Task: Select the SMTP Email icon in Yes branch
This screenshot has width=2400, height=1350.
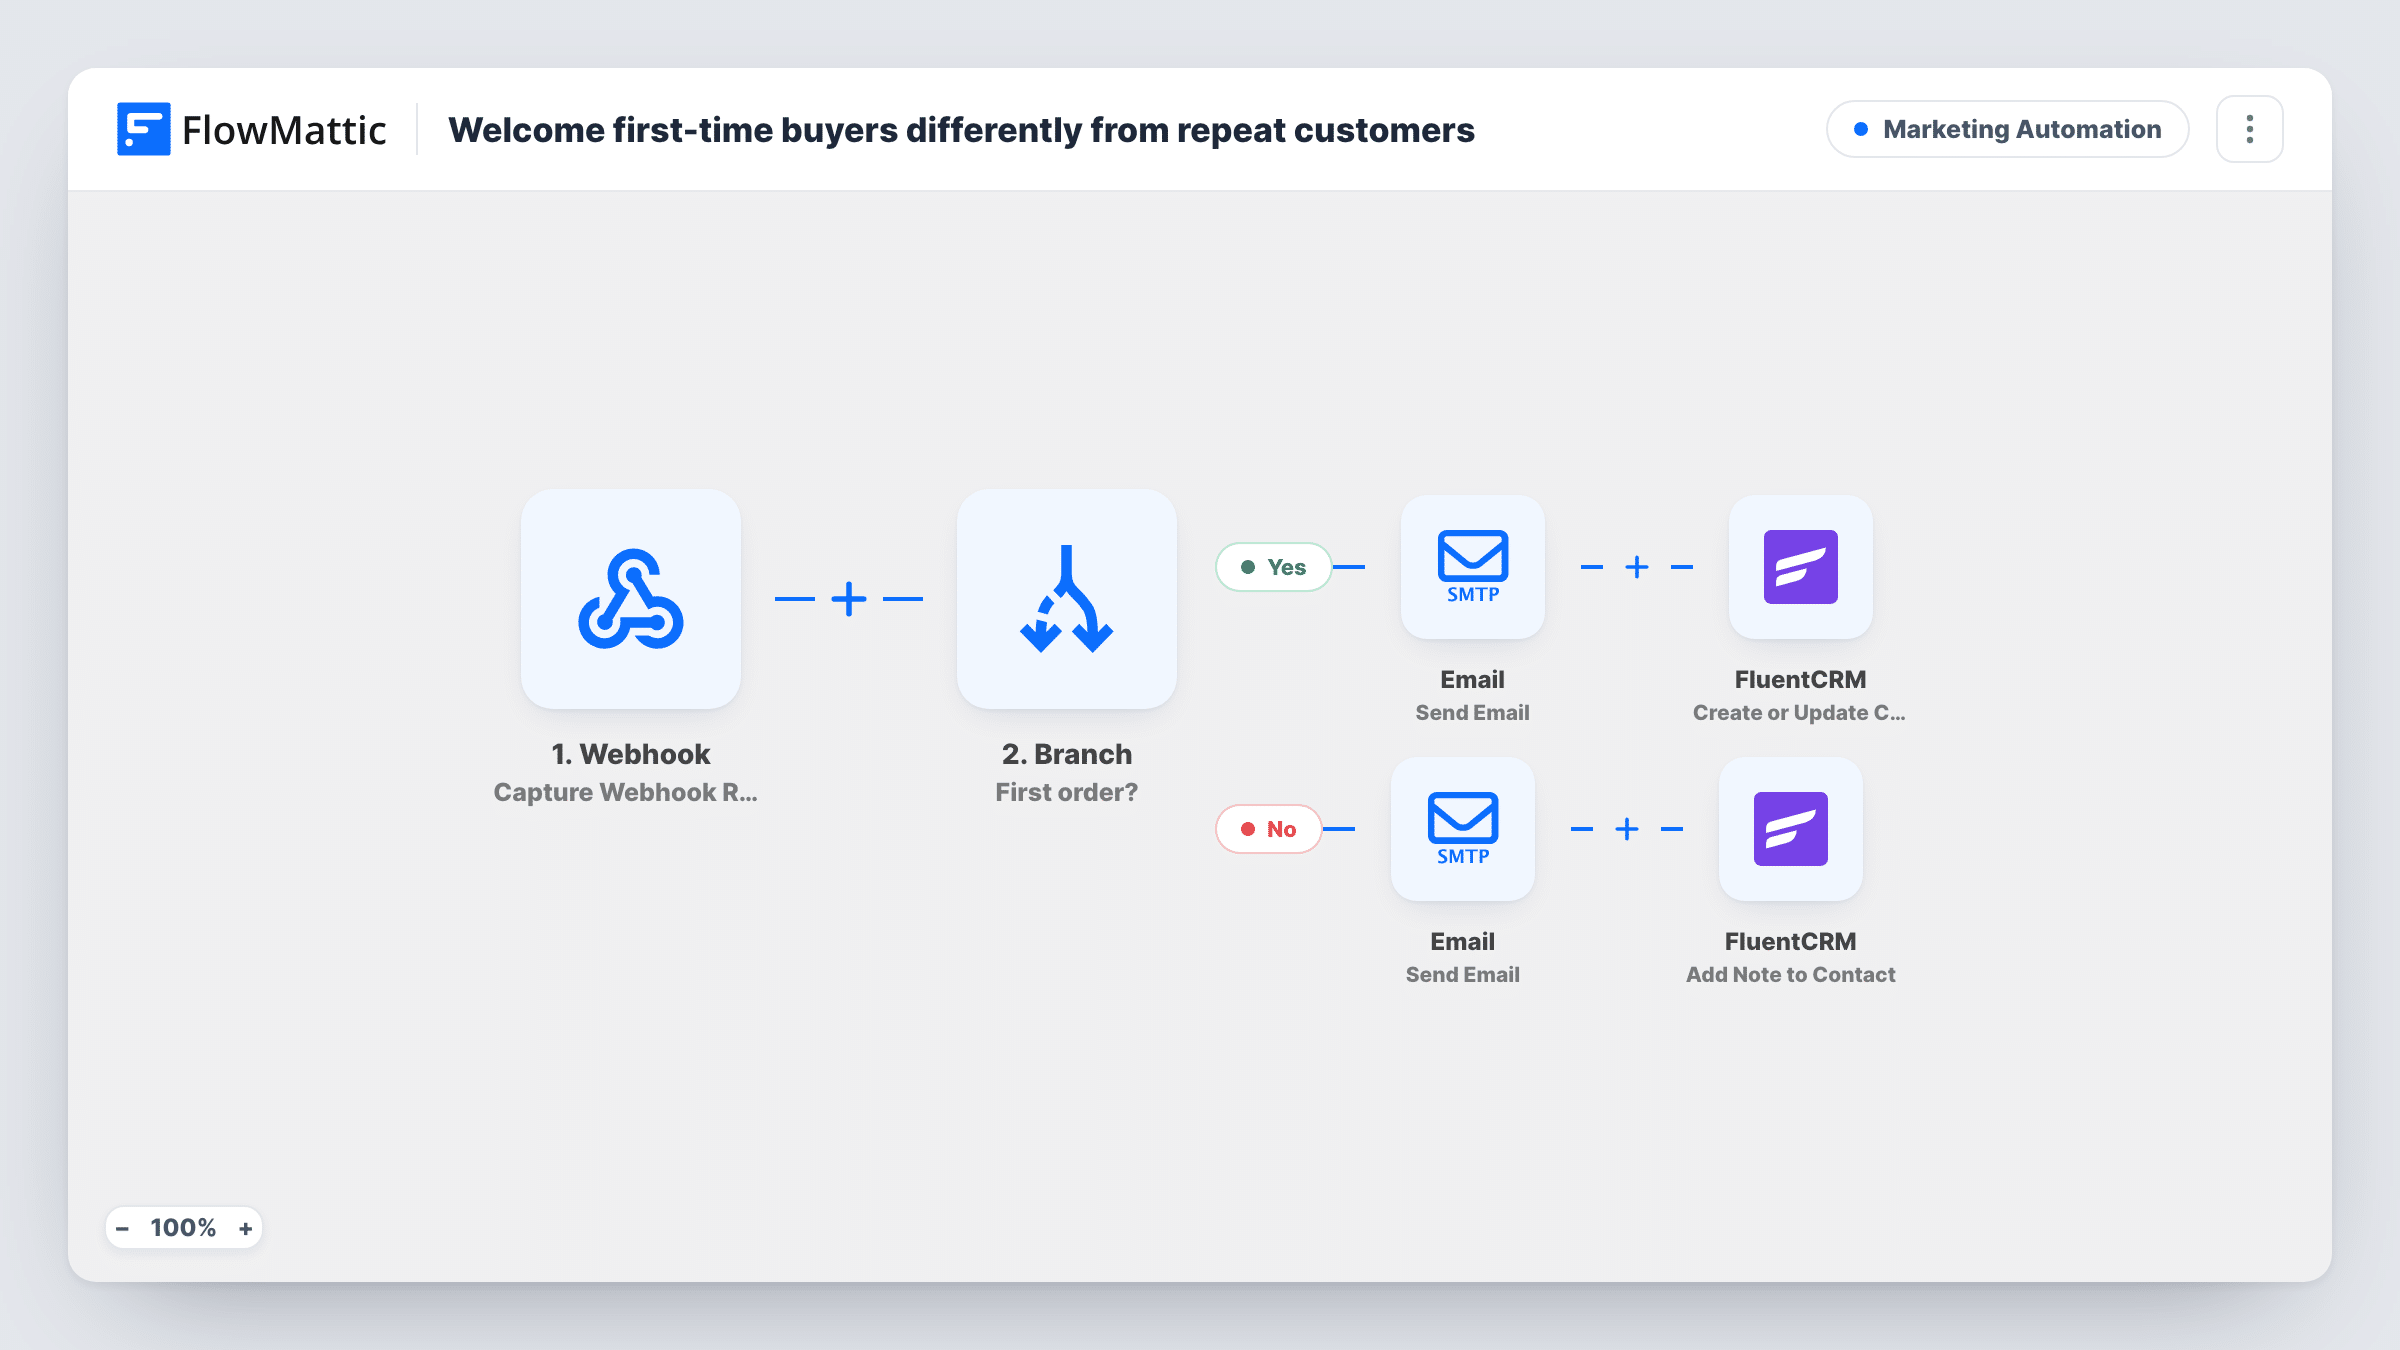Action: click(1473, 567)
